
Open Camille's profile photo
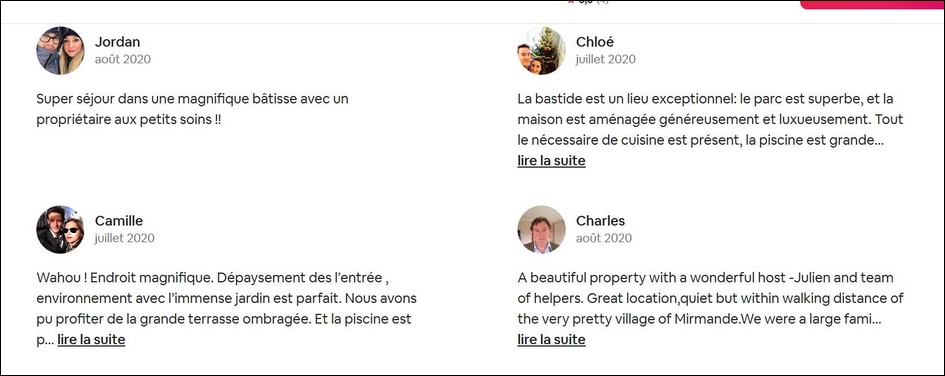click(60, 230)
